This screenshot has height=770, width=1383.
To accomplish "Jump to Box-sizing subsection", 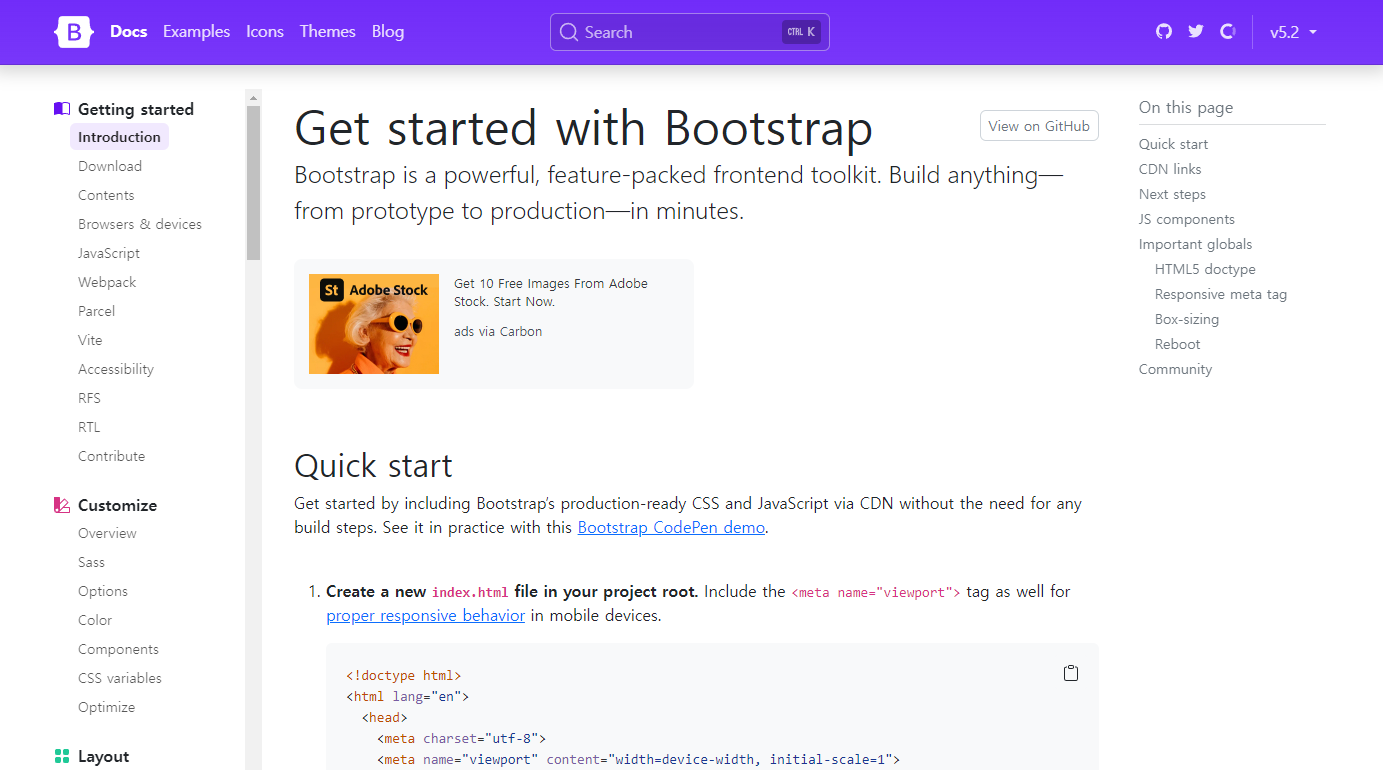I will [1187, 319].
